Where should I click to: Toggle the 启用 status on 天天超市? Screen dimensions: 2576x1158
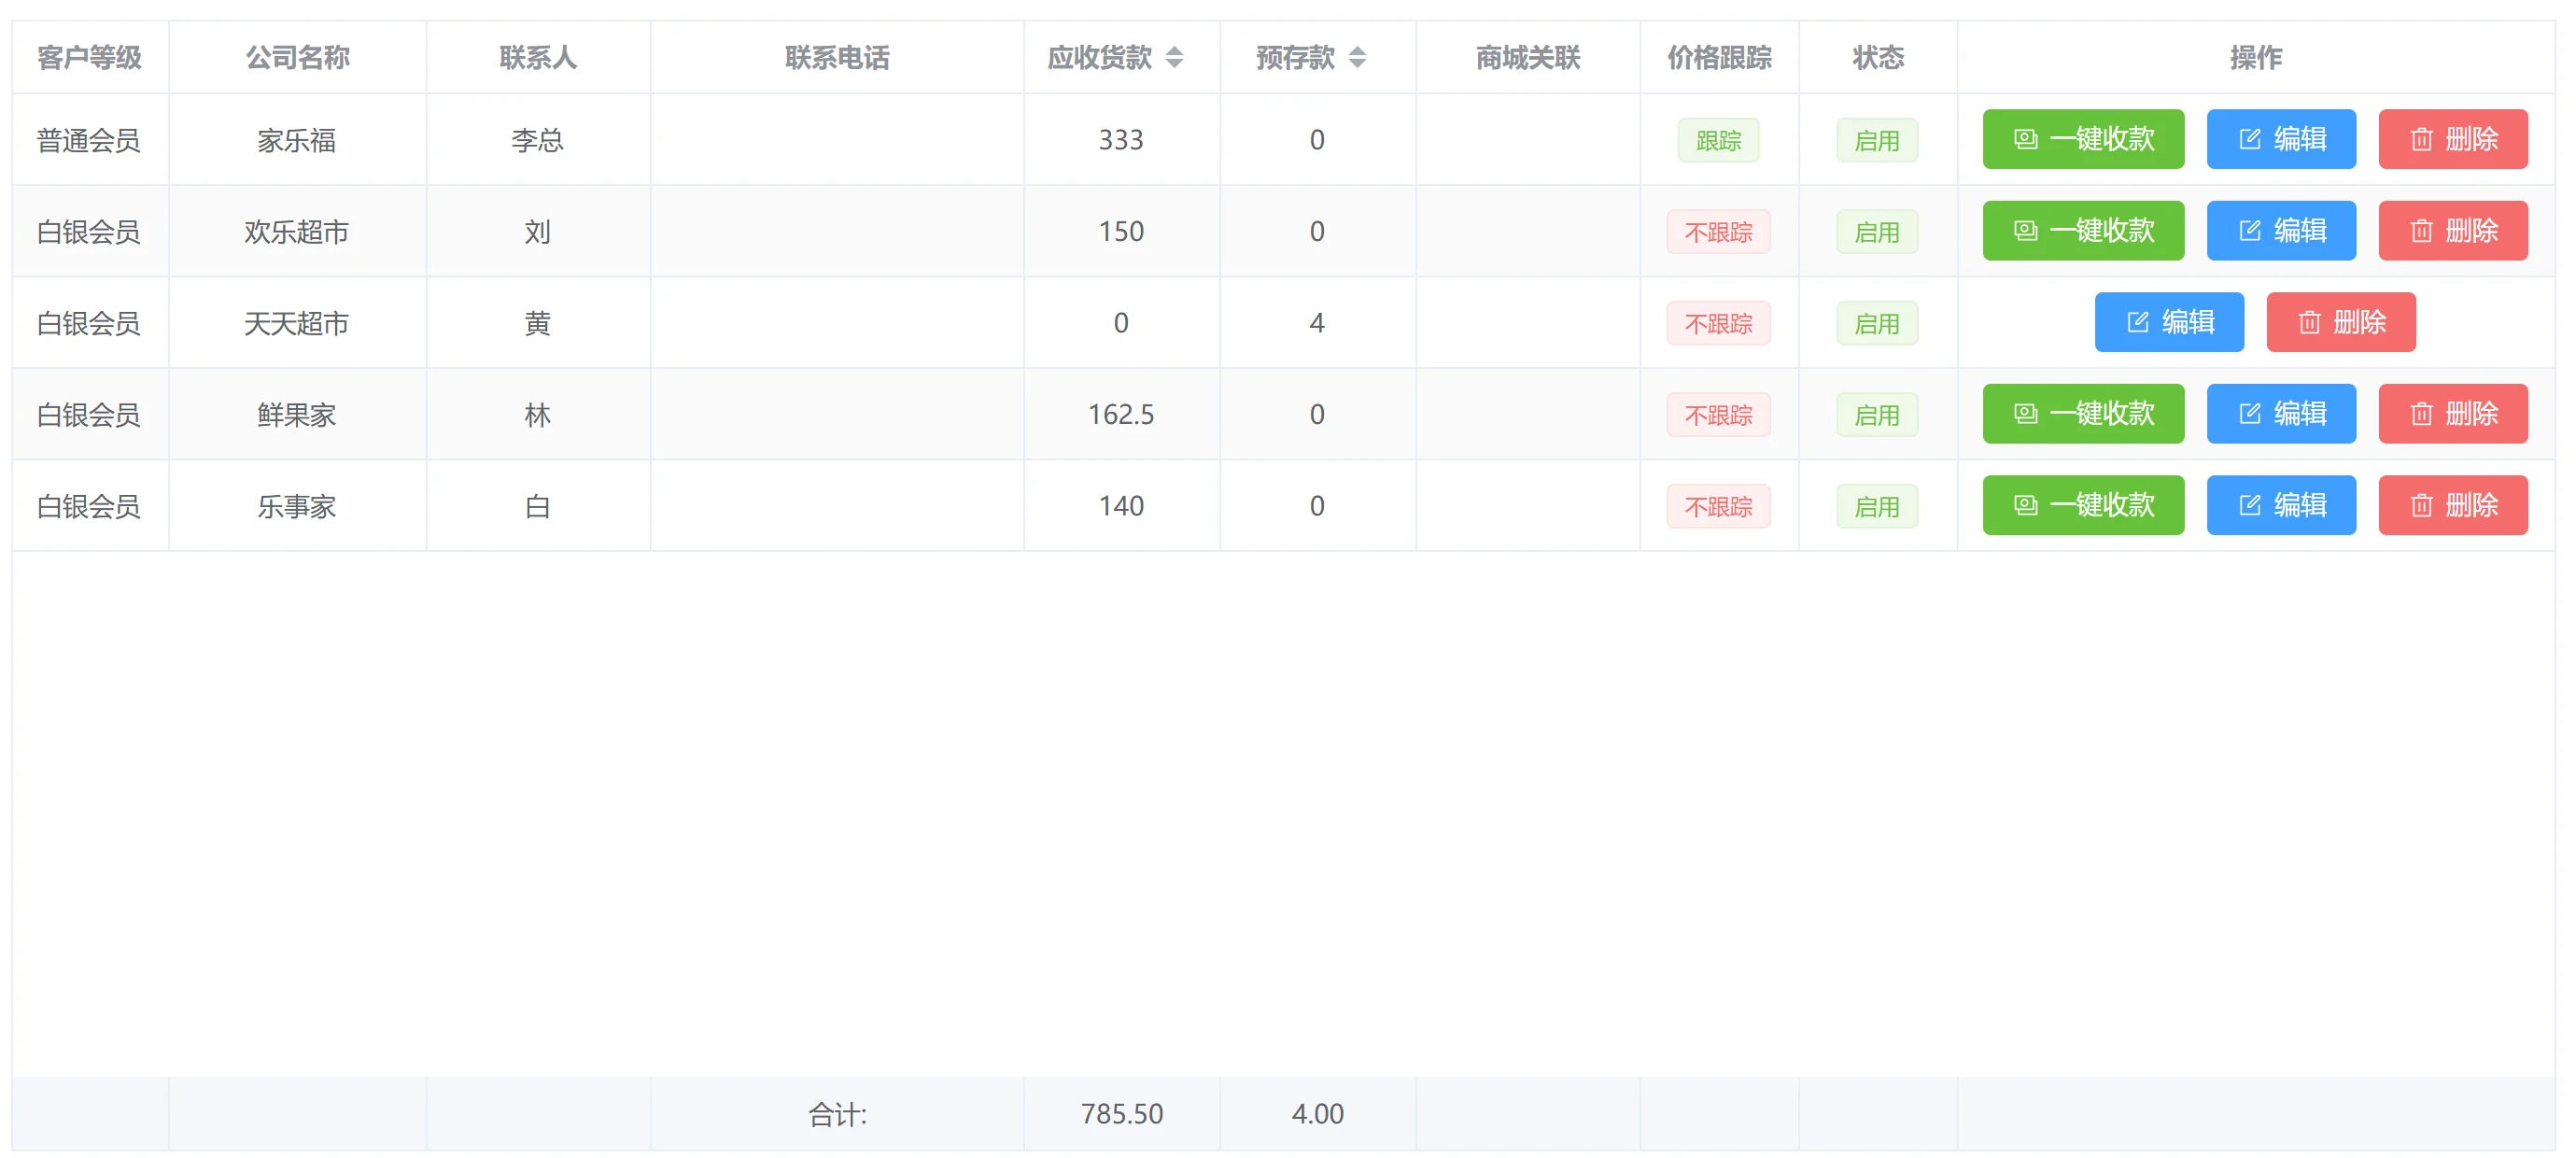[x=1877, y=322]
